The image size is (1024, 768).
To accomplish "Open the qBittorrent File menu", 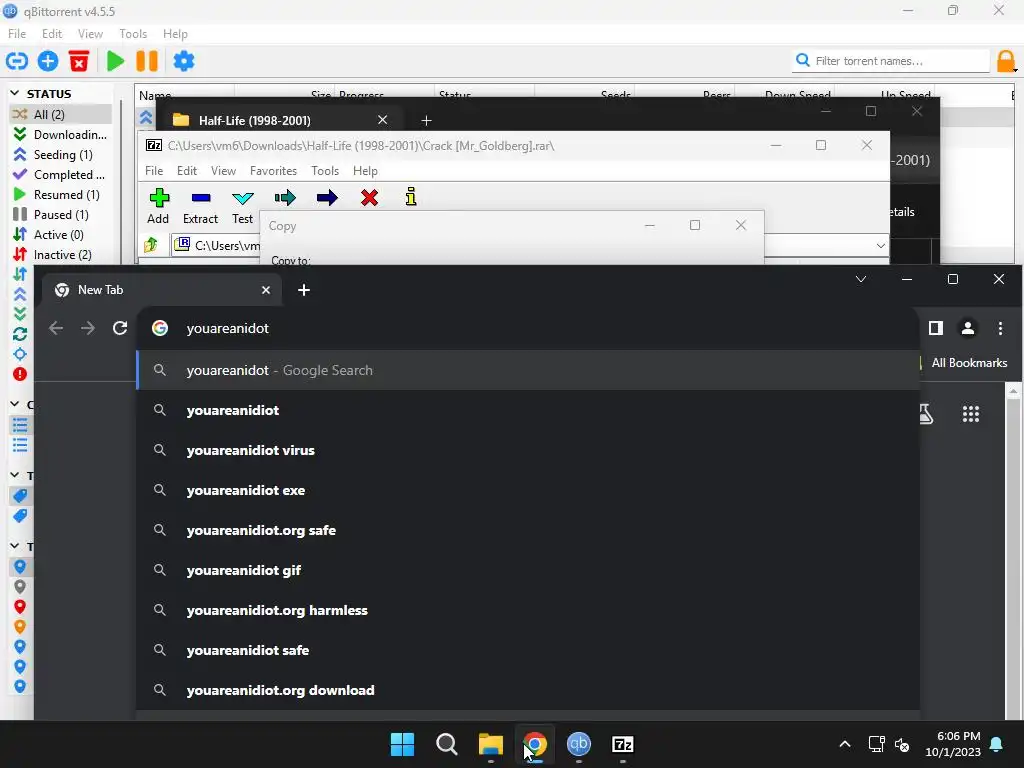I will pos(17,34).
